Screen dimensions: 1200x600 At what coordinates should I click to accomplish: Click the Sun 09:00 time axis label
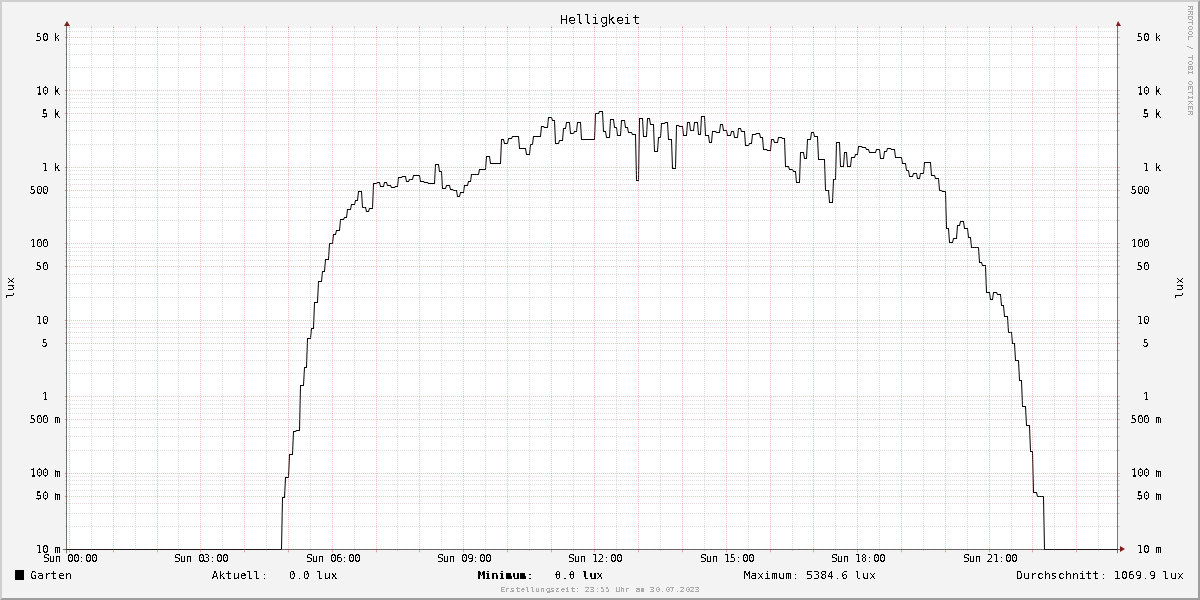[x=465, y=558]
